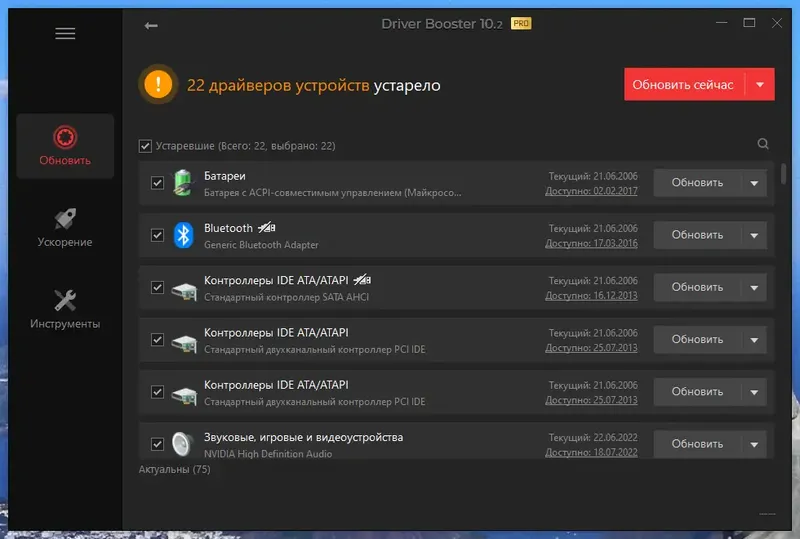Update the Батареи driver

[x=697, y=183]
